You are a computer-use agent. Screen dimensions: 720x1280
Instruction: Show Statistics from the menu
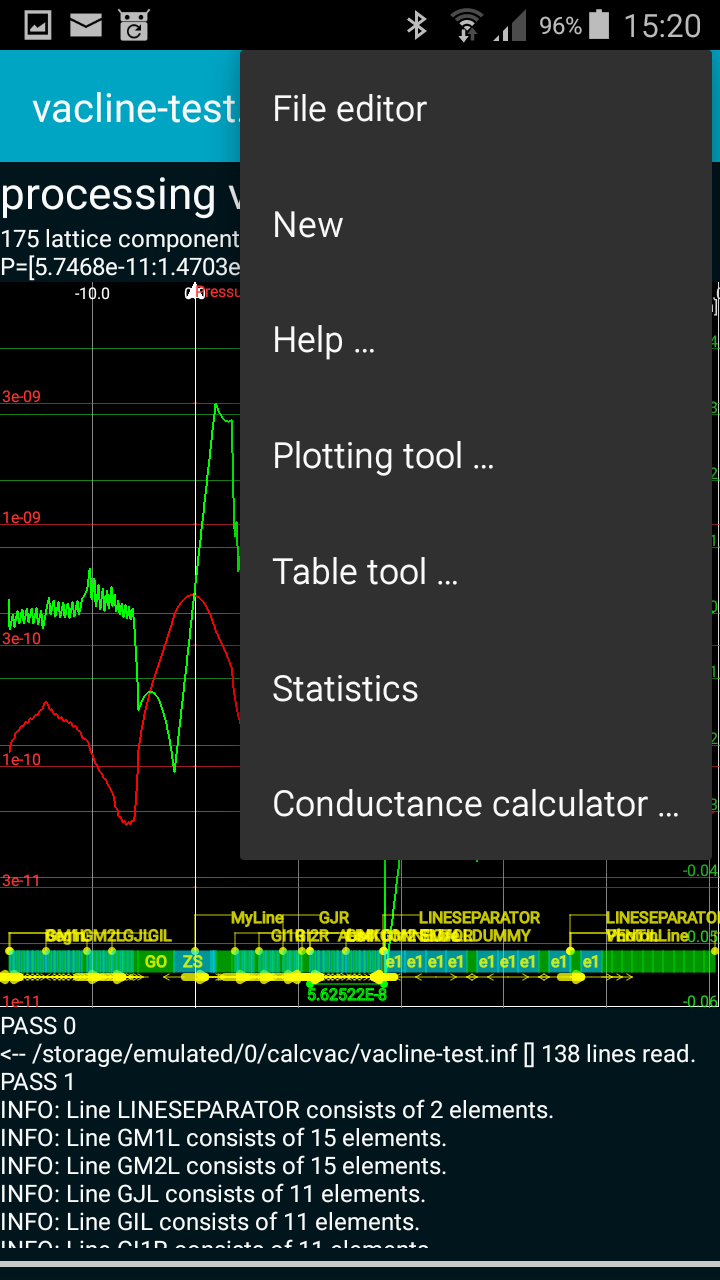345,689
